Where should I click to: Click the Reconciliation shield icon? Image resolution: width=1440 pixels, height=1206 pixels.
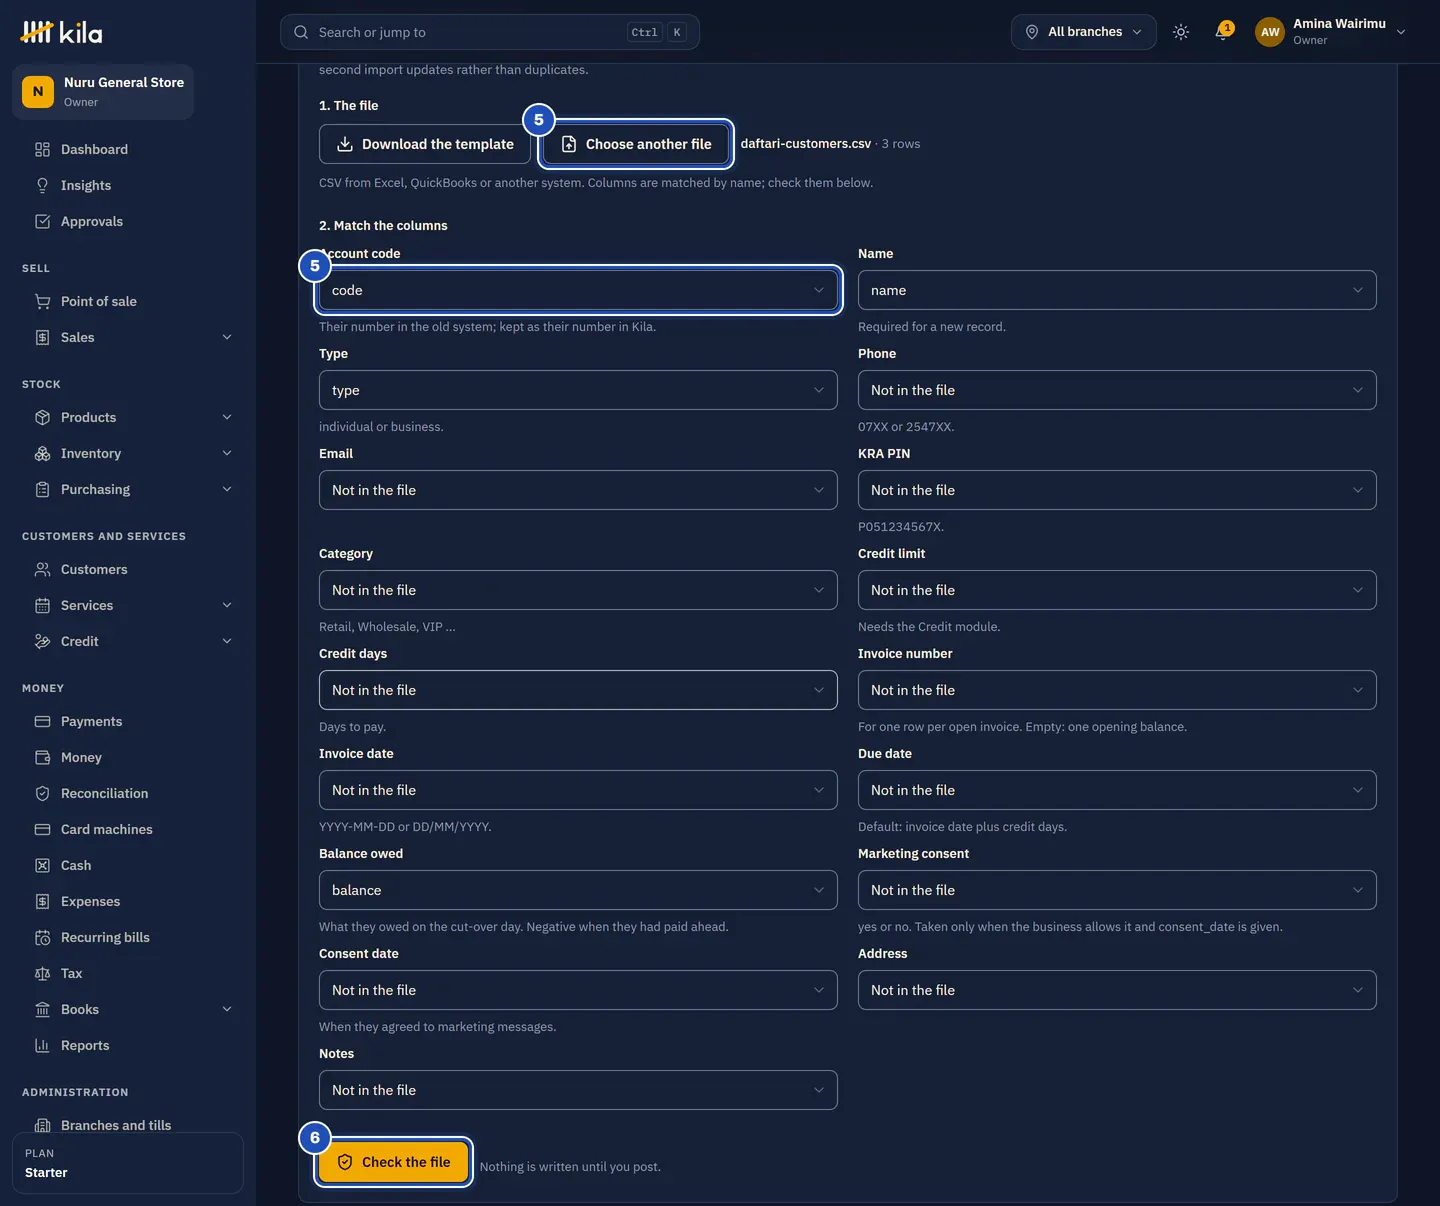coord(42,794)
